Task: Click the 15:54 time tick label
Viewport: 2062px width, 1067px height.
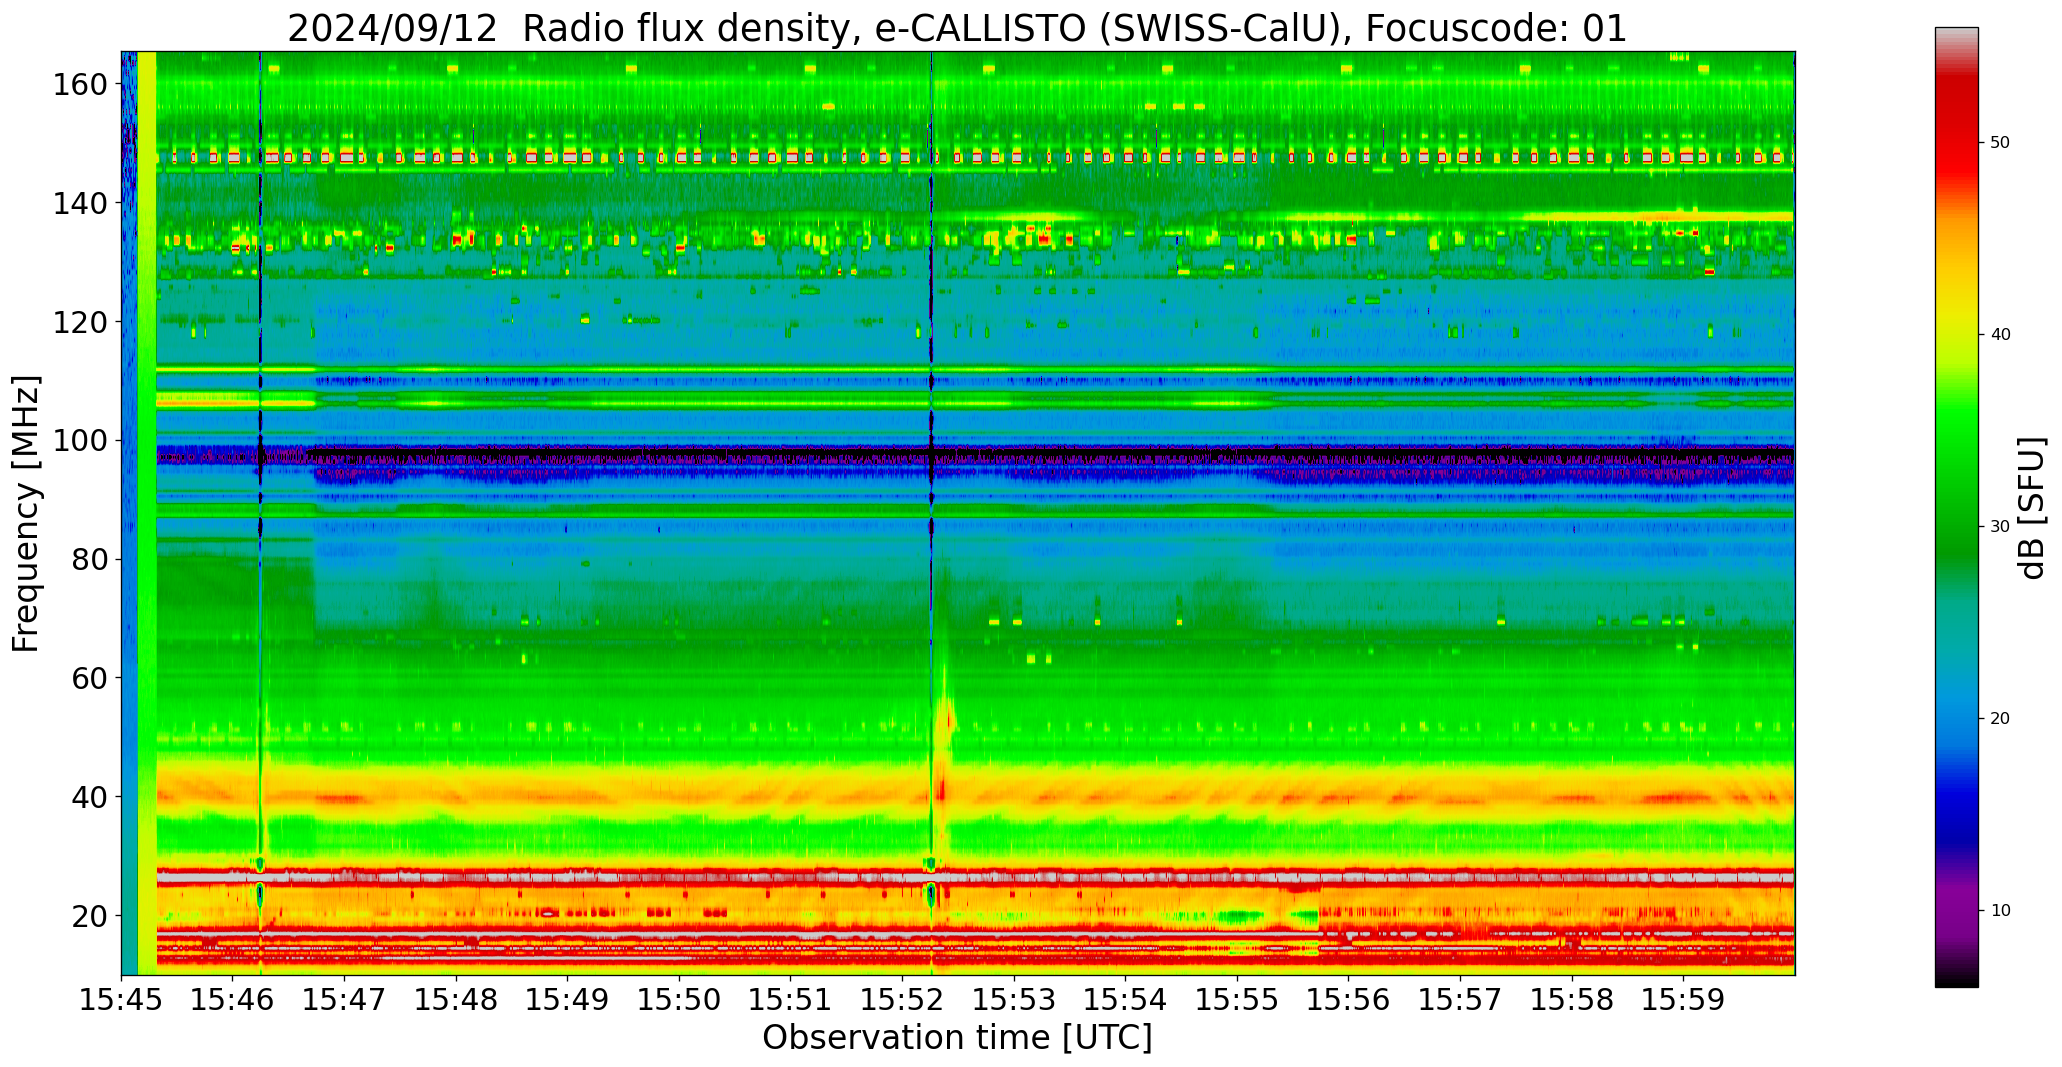Action: [1125, 1000]
